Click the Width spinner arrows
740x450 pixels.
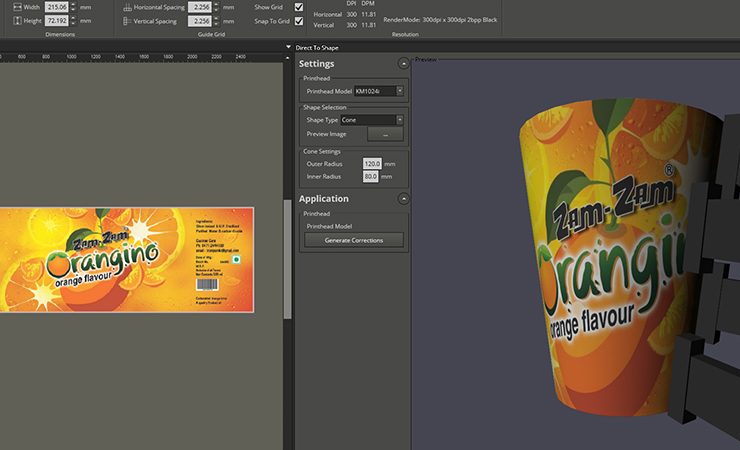tap(73, 7)
